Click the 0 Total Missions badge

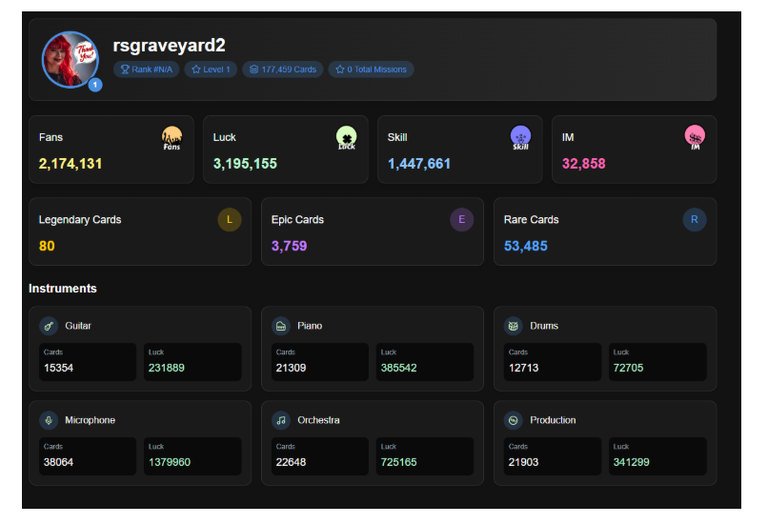[371, 70]
